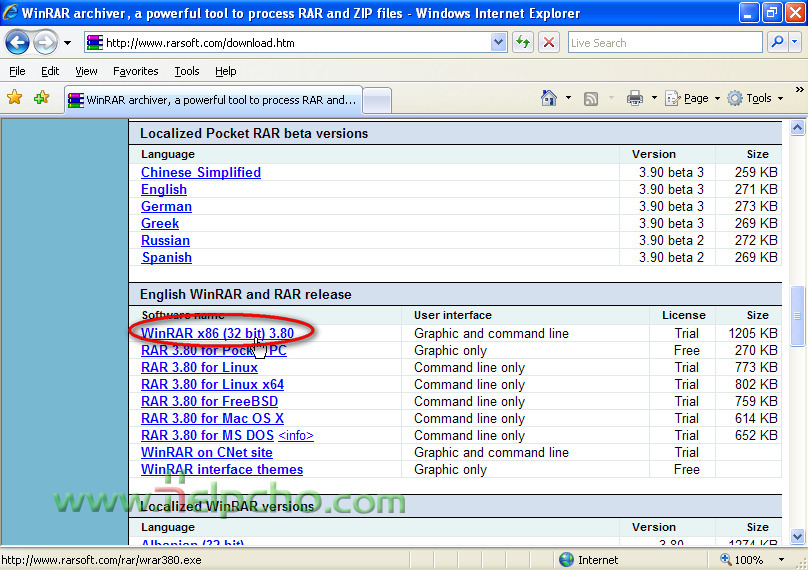Click the 'English WinRAR and RAR release' heading
This screenshot has height=570, width=808.
246,294
